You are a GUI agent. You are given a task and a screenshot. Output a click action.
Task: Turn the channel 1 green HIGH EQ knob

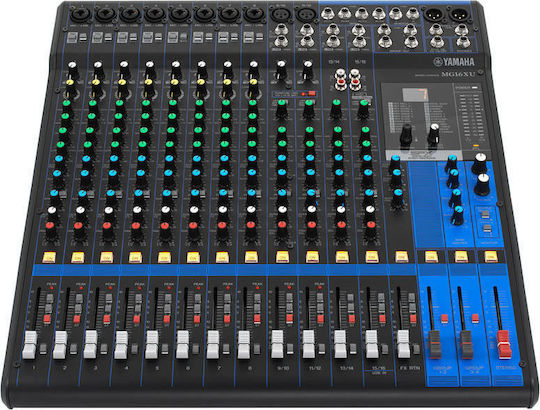[x=66, y=105]
